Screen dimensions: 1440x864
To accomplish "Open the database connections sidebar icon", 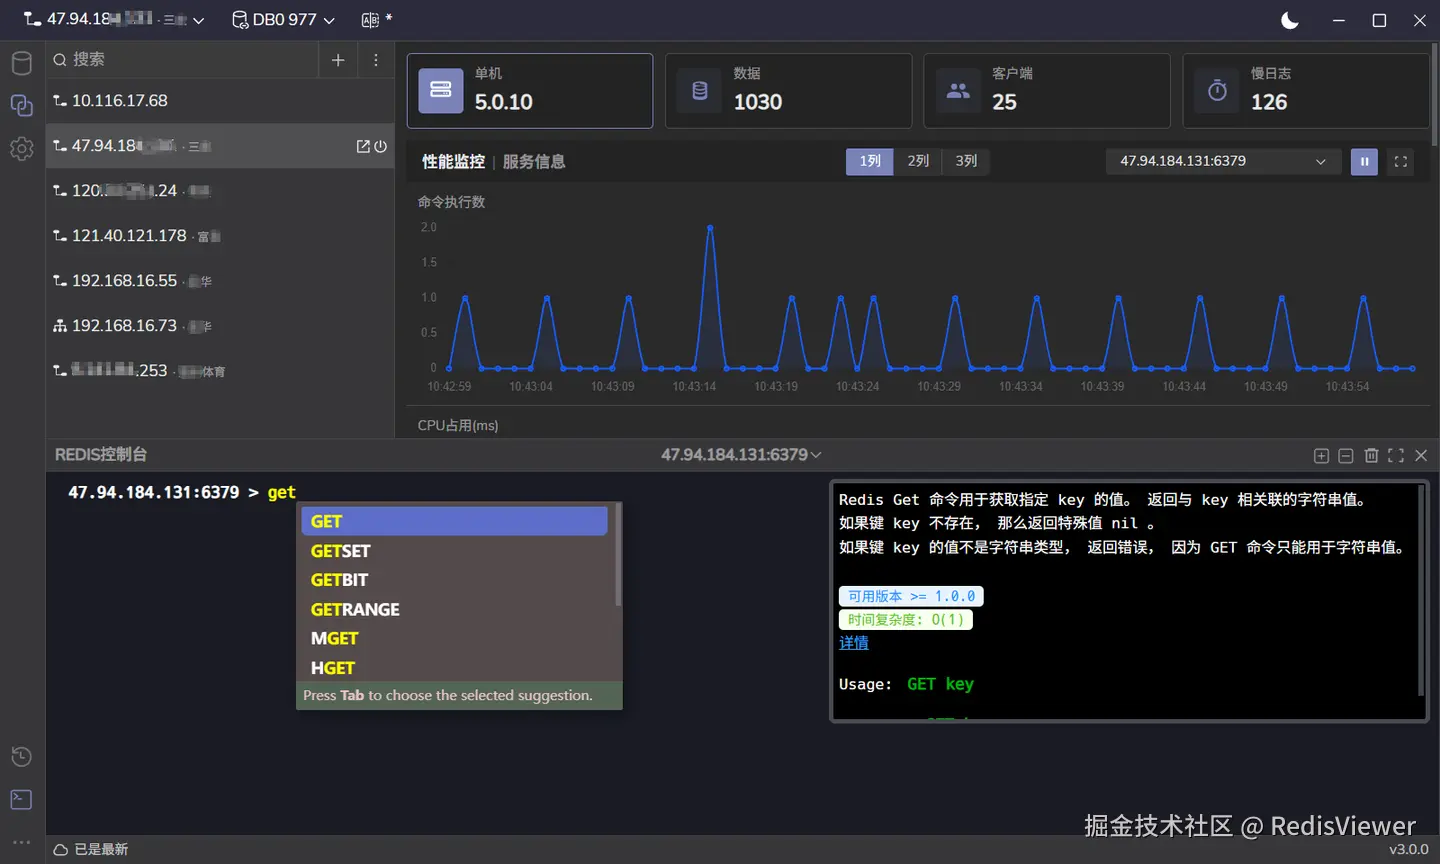I will (21, 63).
